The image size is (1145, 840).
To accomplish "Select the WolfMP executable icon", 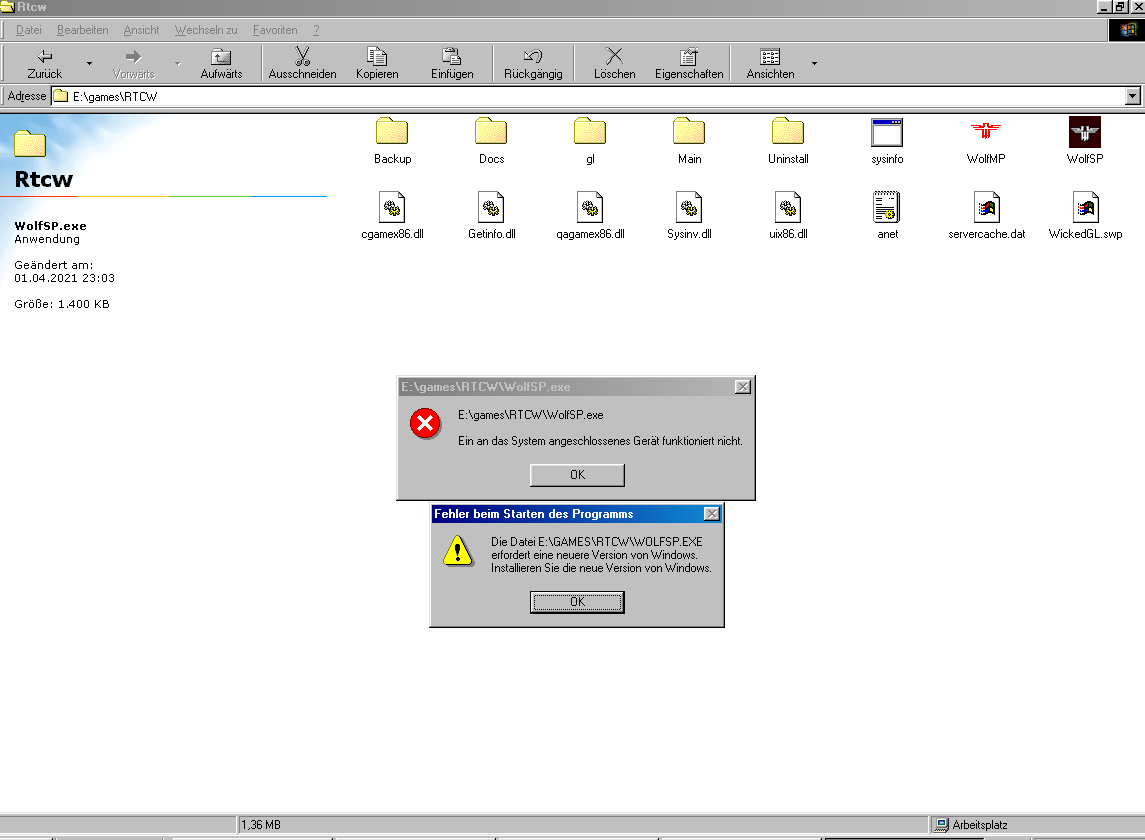I will click(986, 131).
